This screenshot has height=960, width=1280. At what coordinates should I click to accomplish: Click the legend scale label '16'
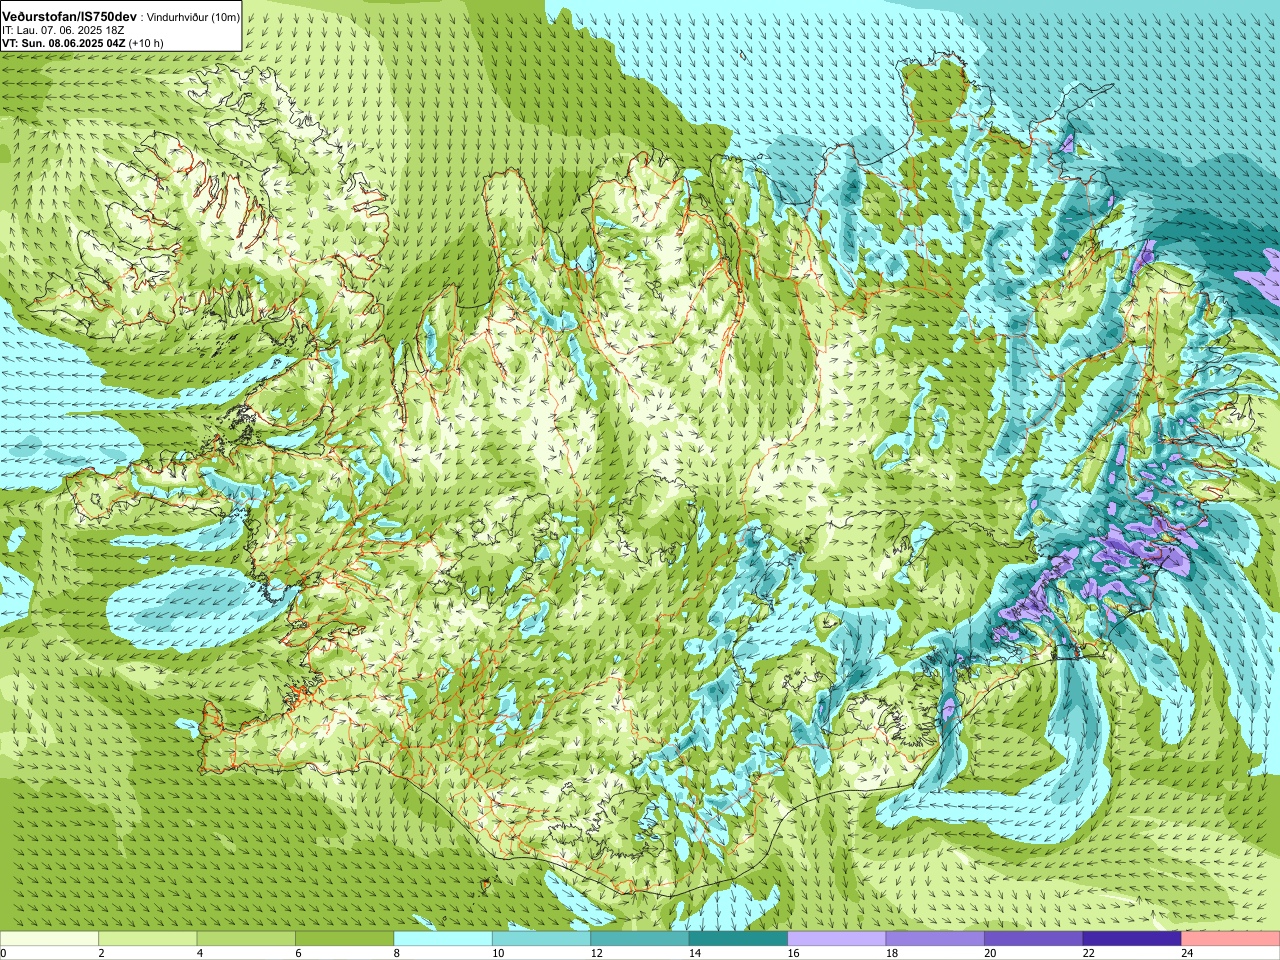coord(793,953)
